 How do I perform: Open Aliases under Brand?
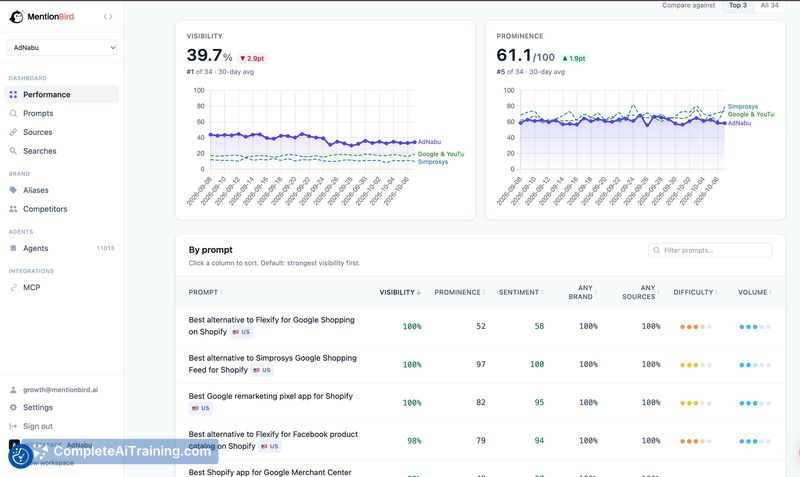62,190
